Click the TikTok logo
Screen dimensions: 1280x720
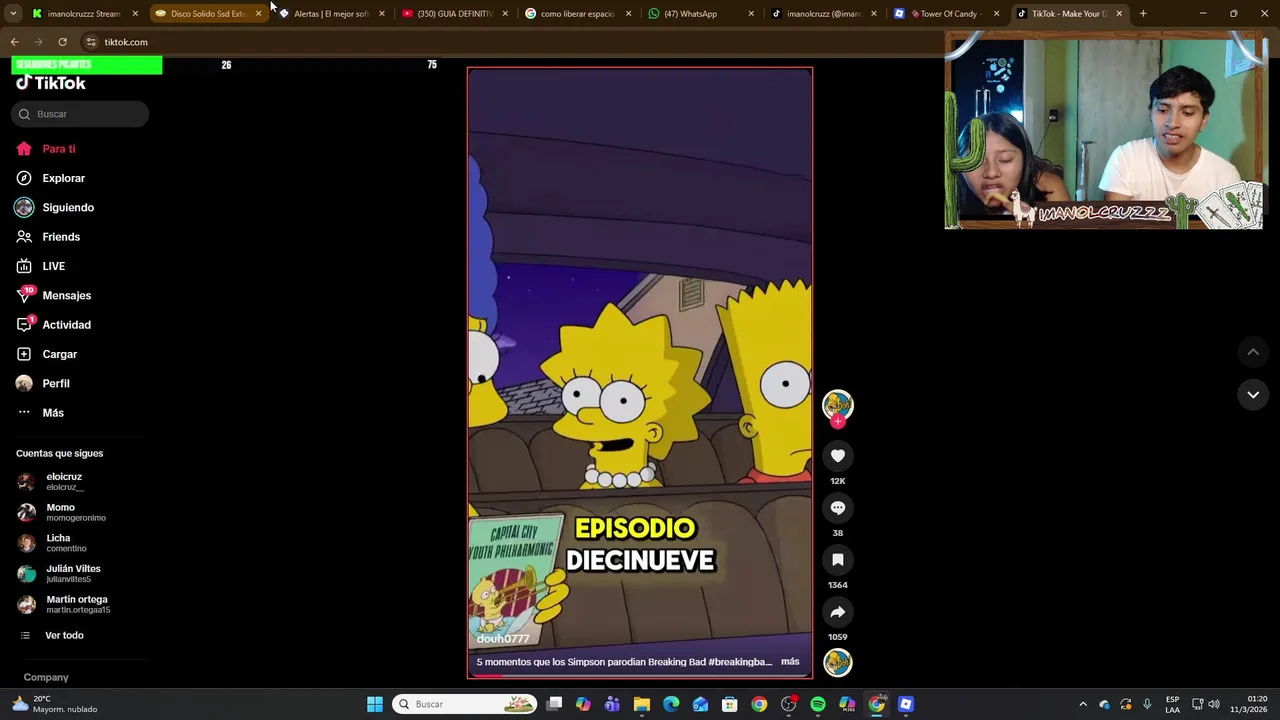click(x=51, y=83)
